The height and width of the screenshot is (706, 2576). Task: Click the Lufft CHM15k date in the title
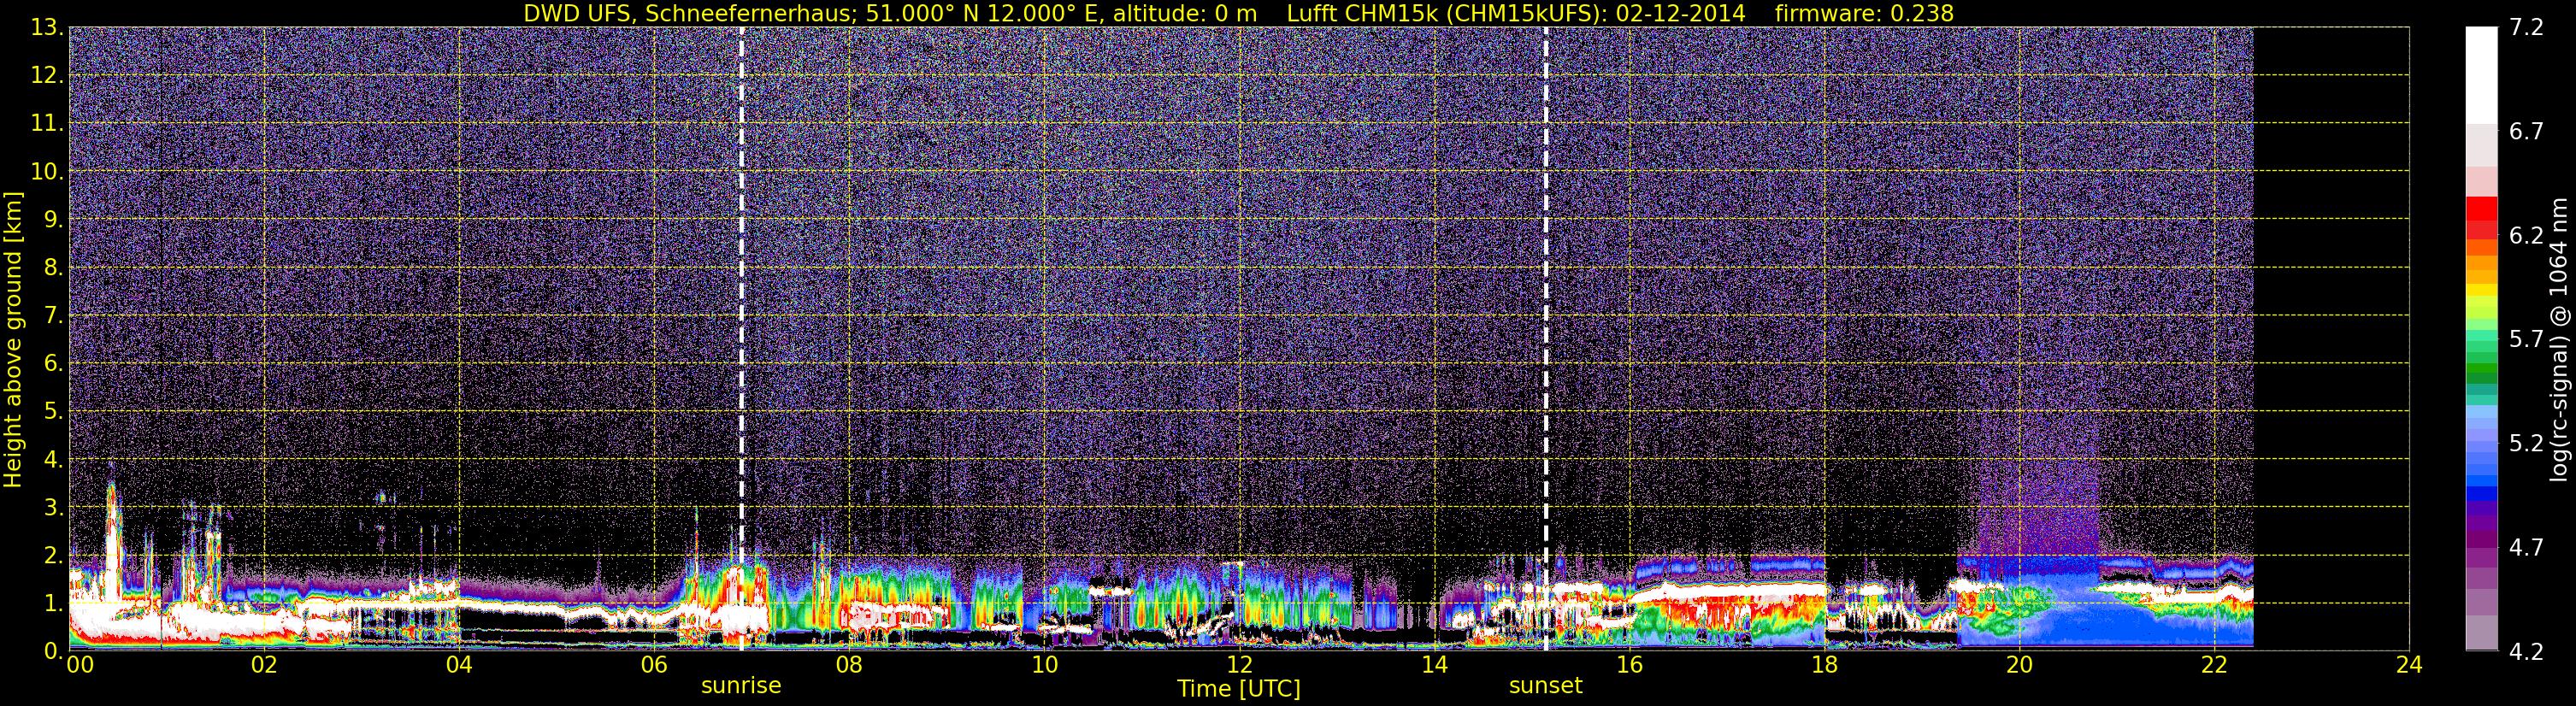[1680, 13]
